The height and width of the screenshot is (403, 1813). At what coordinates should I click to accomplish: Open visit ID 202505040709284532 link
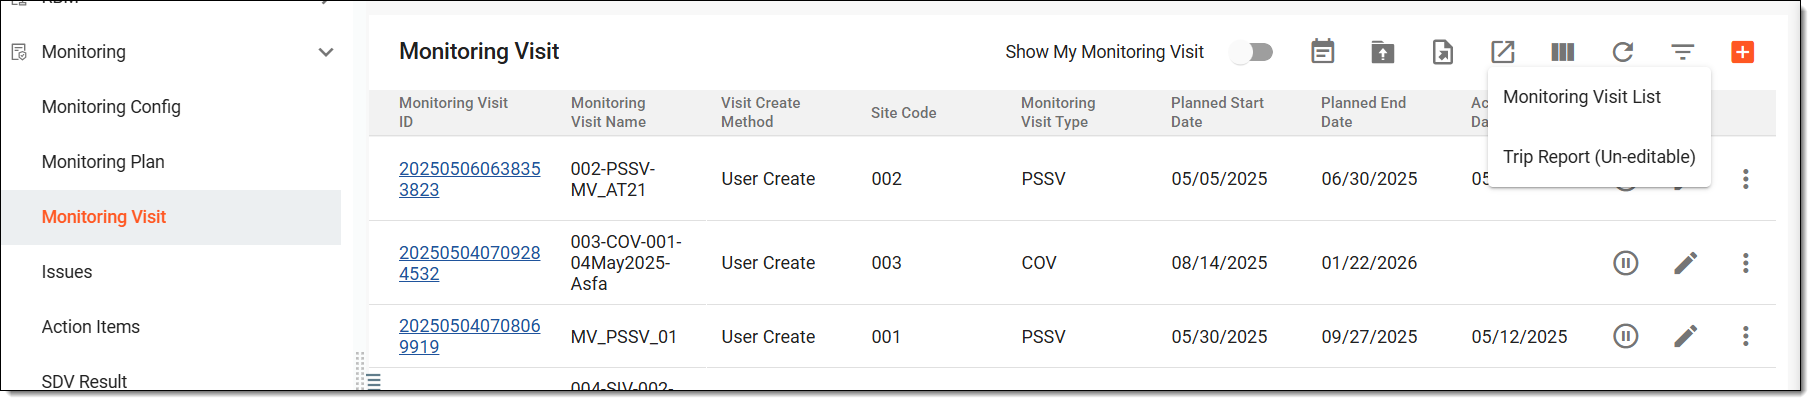tap(469, 263)
